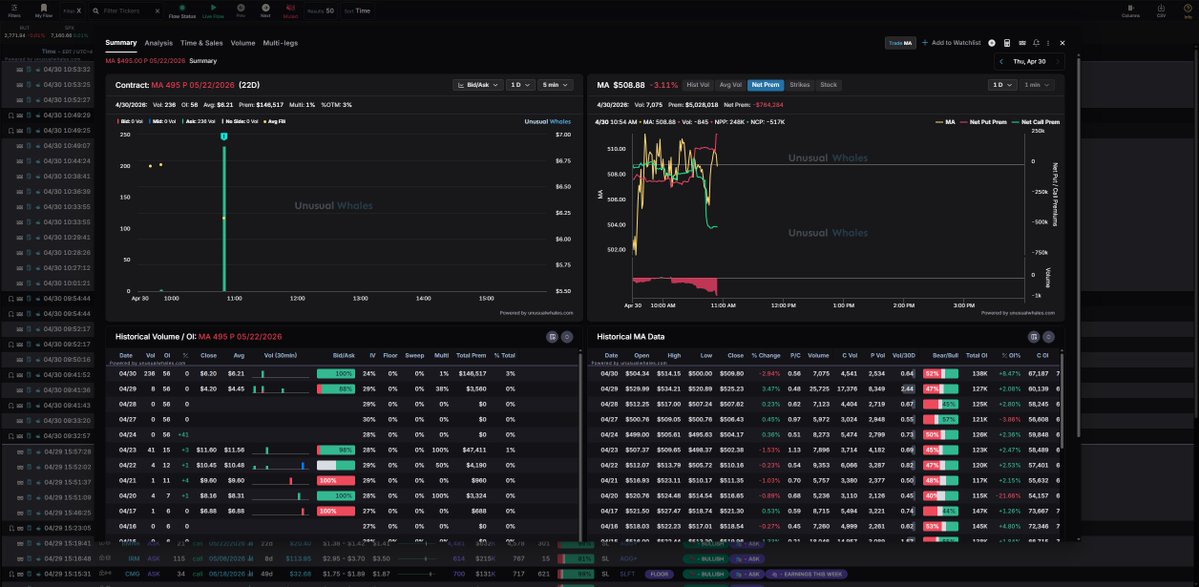Open the Results 50 selector

[x=320, y=11]
